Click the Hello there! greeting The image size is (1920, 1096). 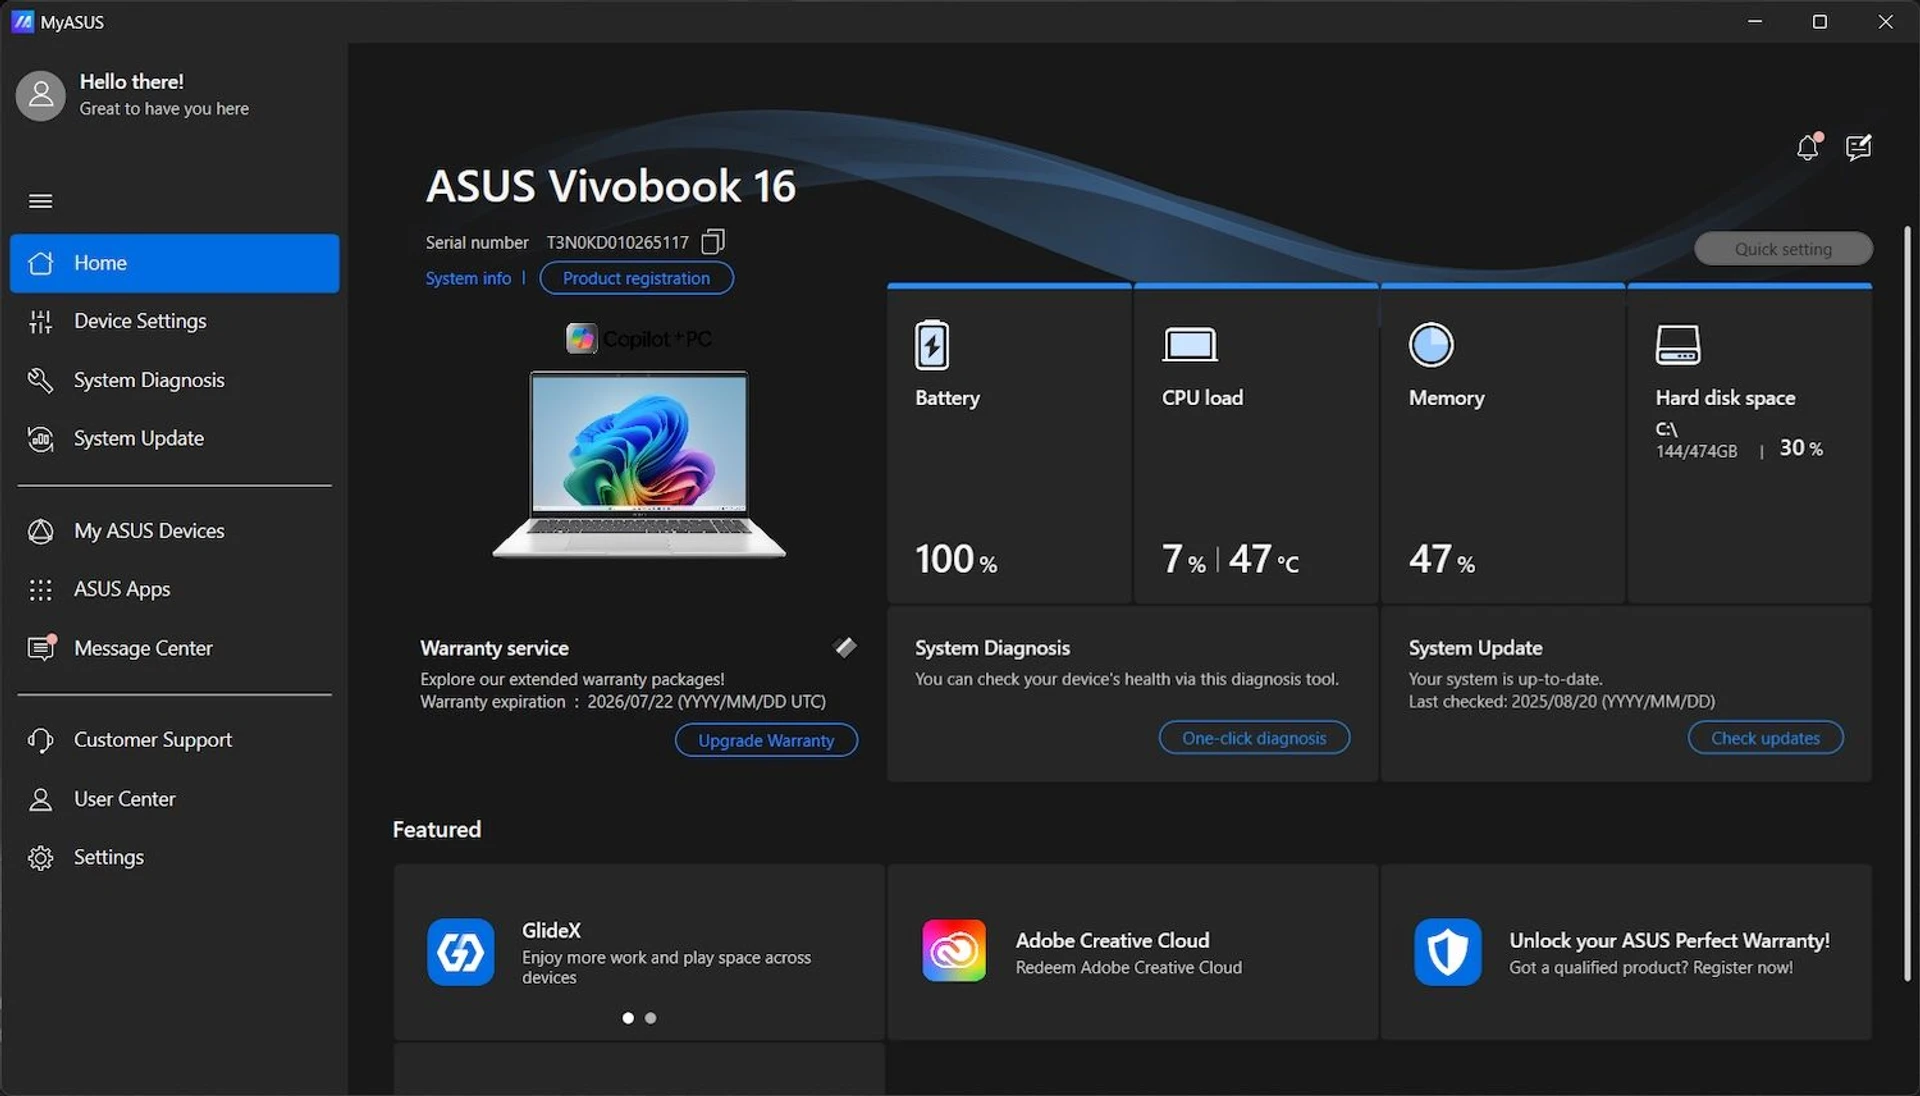pos(131,82)
